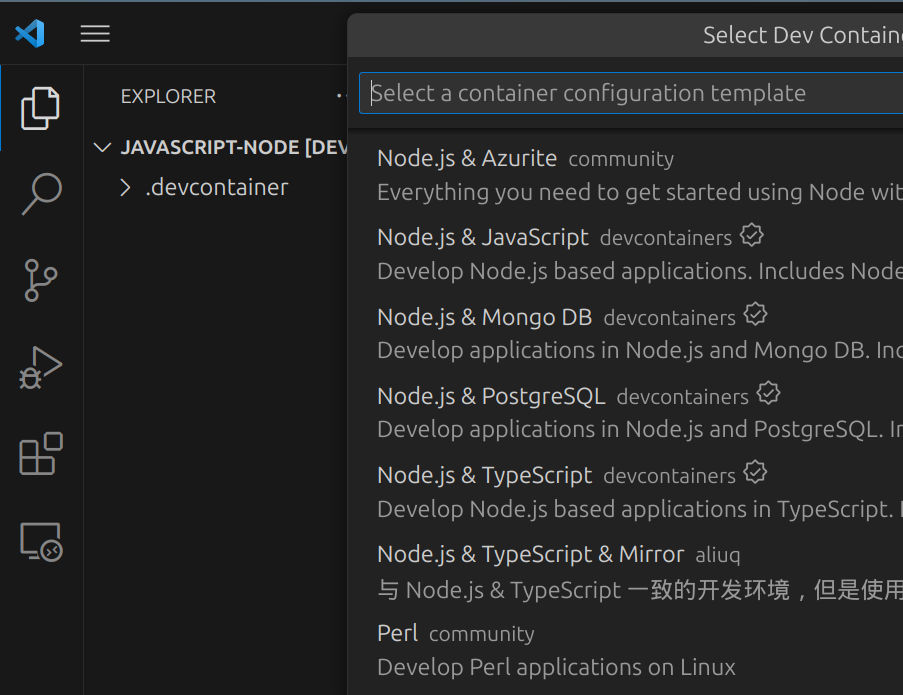Click the verified badge beside Node.js & PostgreSQL
The image size is (903, 695).
(x=768, y=394)
